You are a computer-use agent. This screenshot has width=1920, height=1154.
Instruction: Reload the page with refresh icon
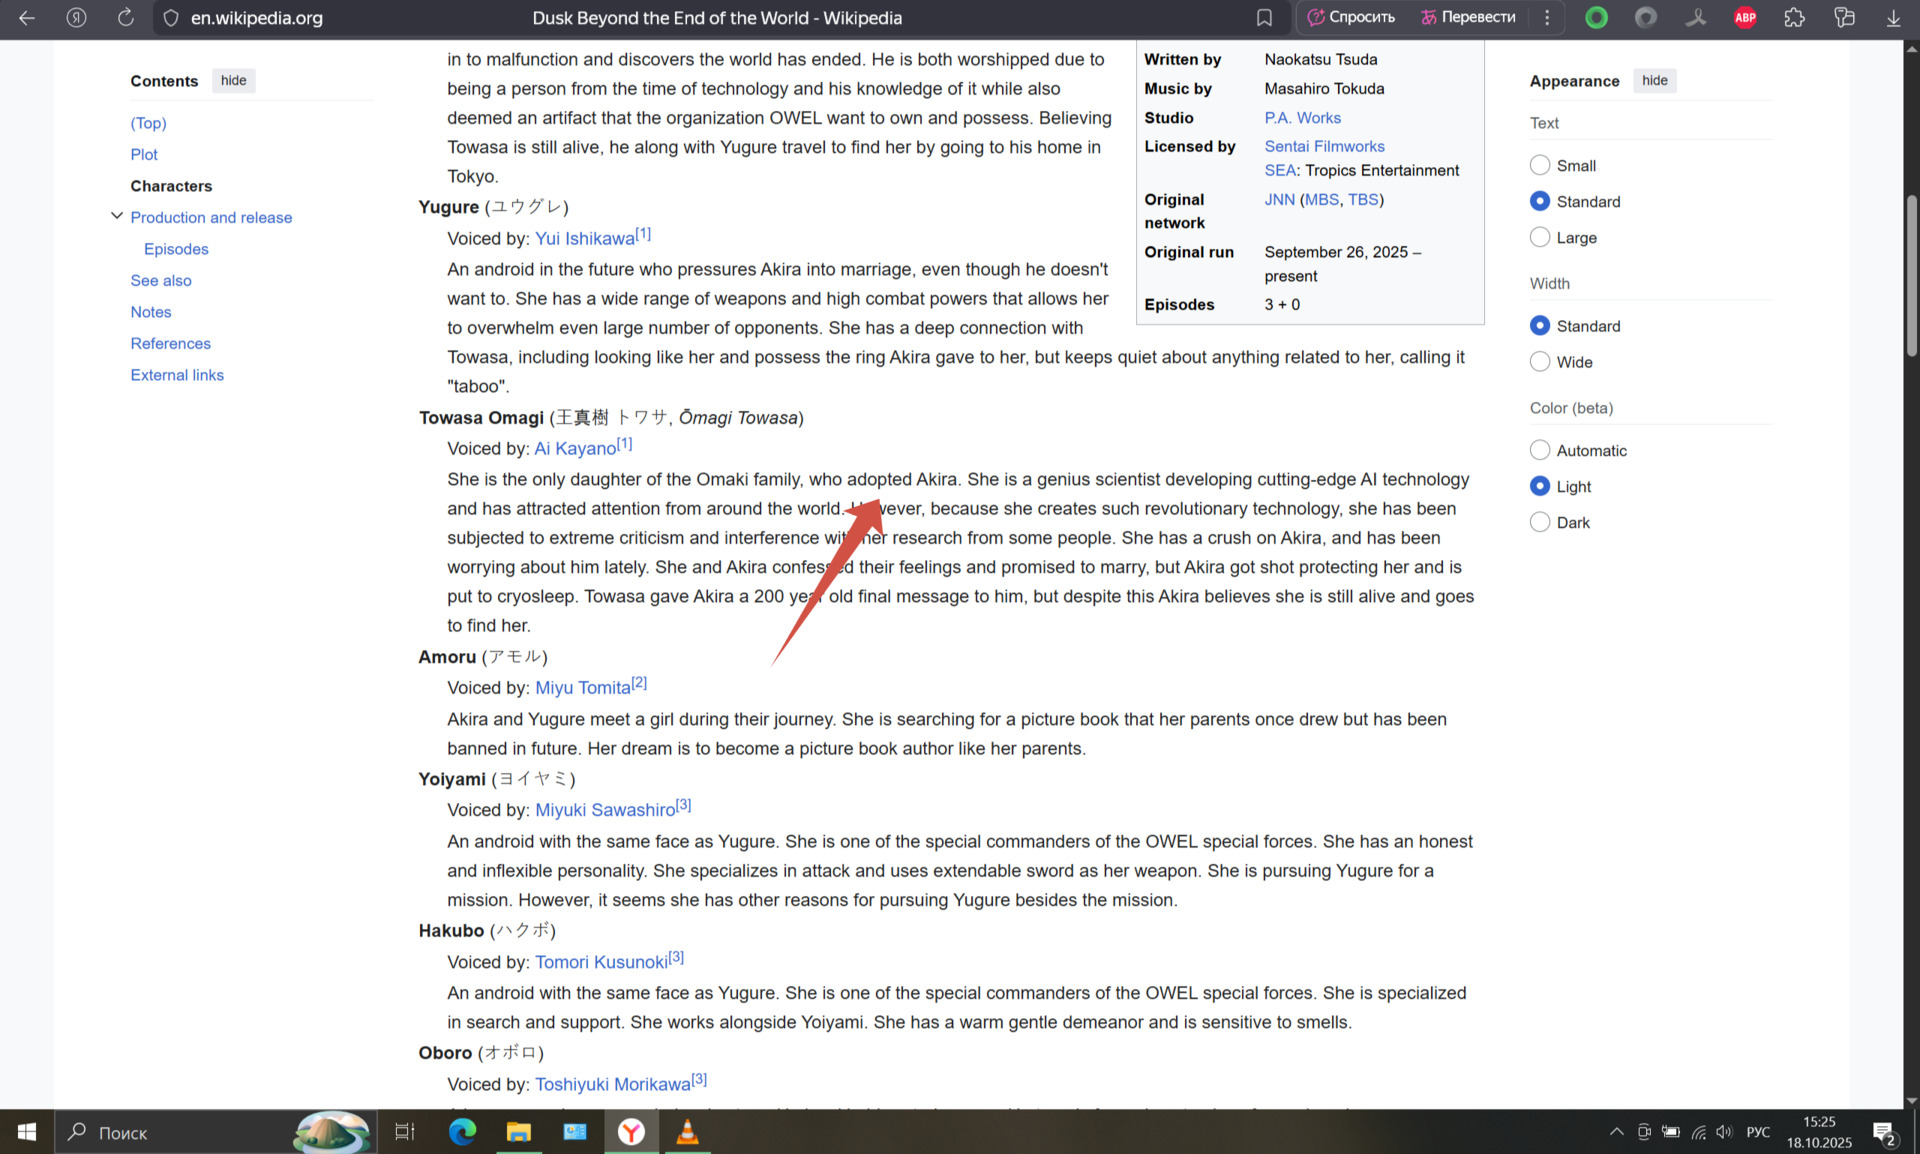click(x=125, y=18)
